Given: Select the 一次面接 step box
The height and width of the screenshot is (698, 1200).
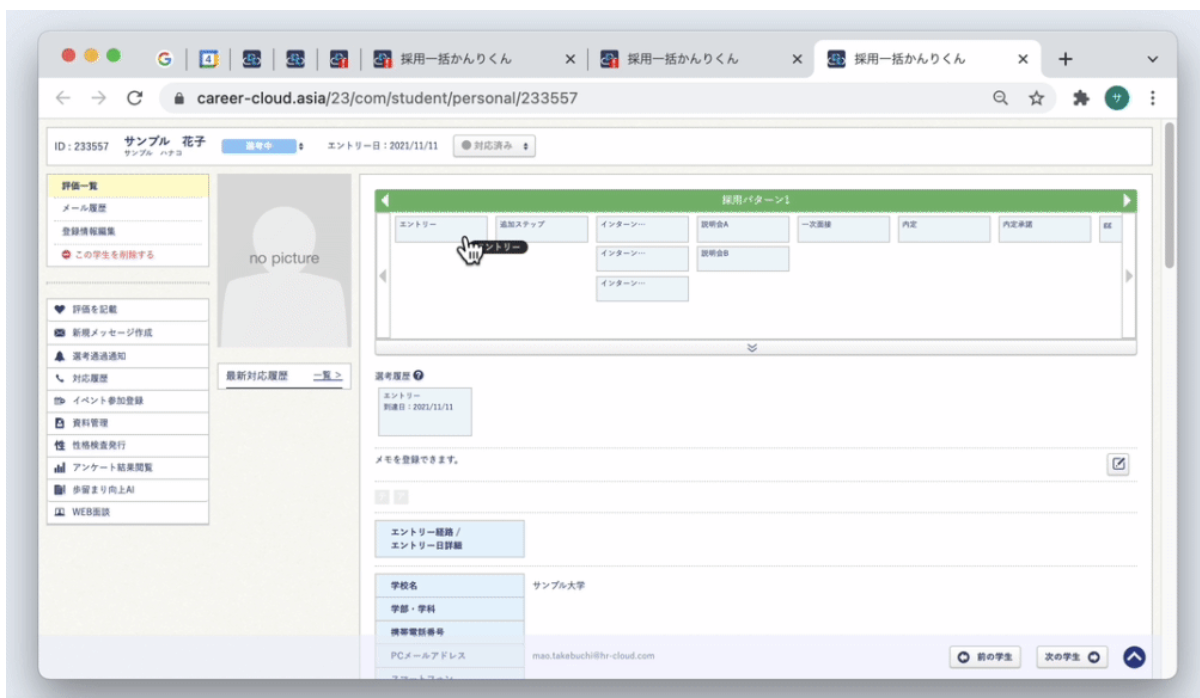Looking at the screenshot, I should click(x=843, y=229).
